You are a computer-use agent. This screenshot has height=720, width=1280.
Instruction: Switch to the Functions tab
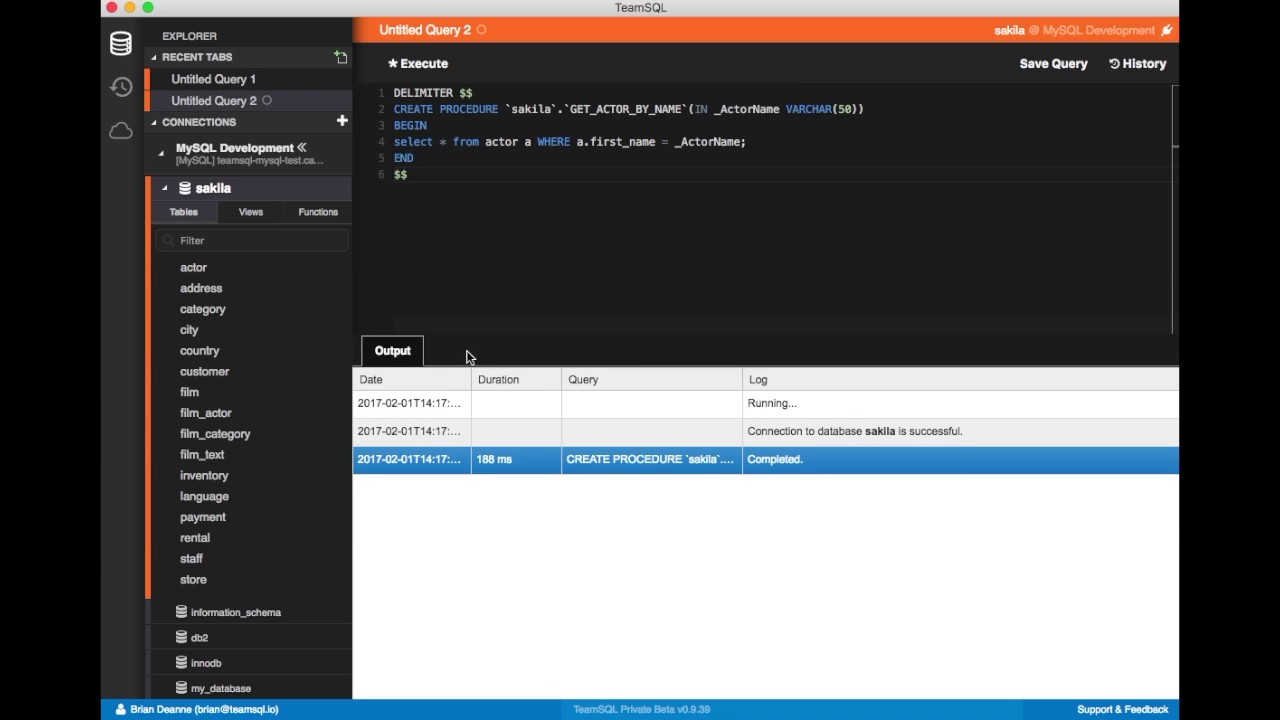coord(318,212)
